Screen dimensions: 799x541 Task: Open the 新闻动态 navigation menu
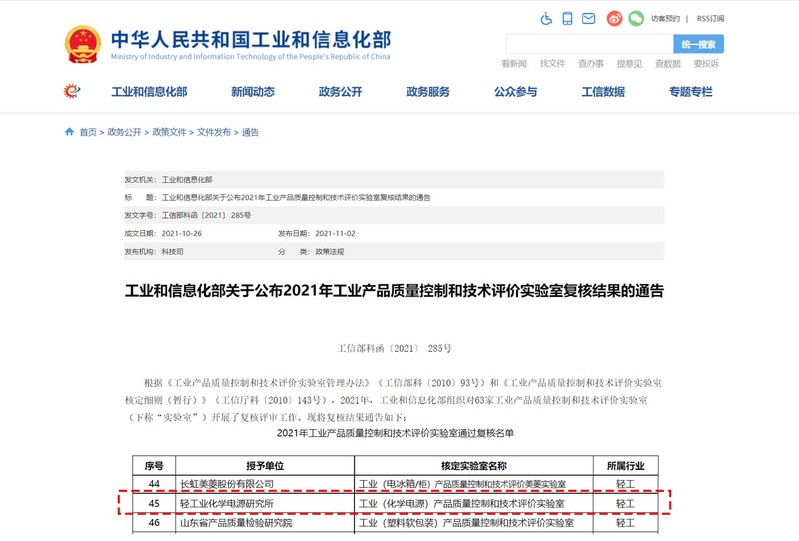coord(252,92)
